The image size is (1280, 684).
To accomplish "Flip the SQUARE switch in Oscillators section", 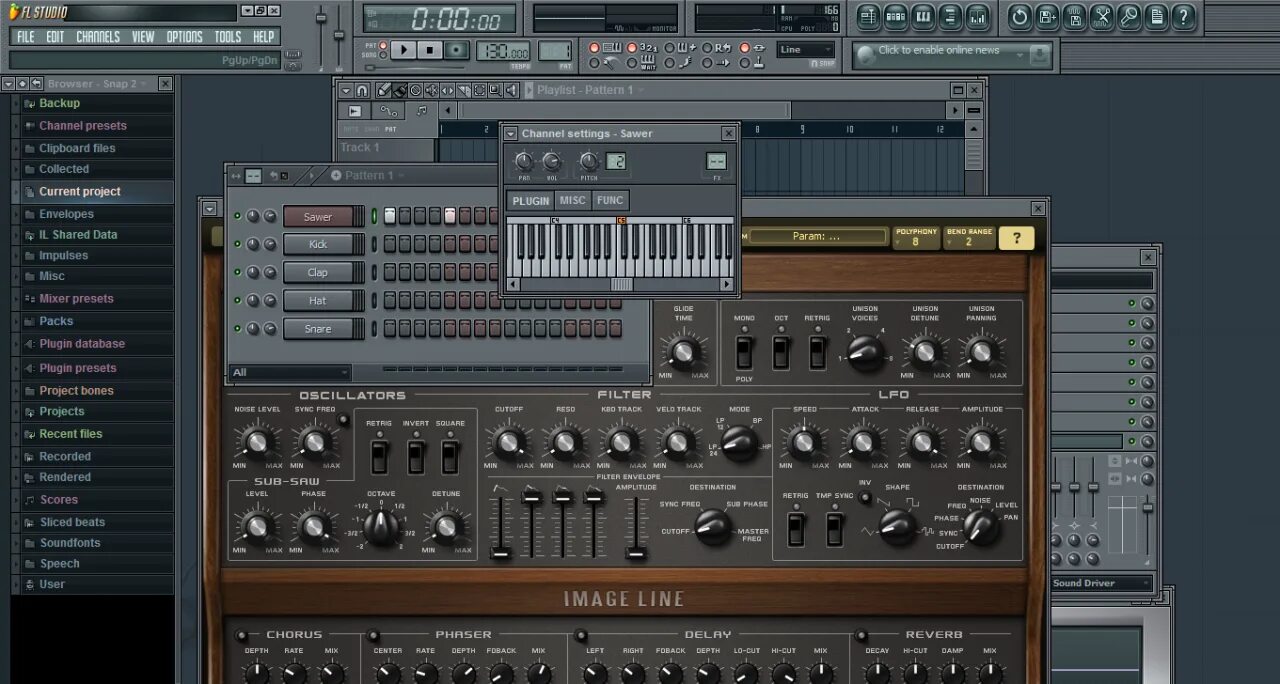I will coord(450,457).
